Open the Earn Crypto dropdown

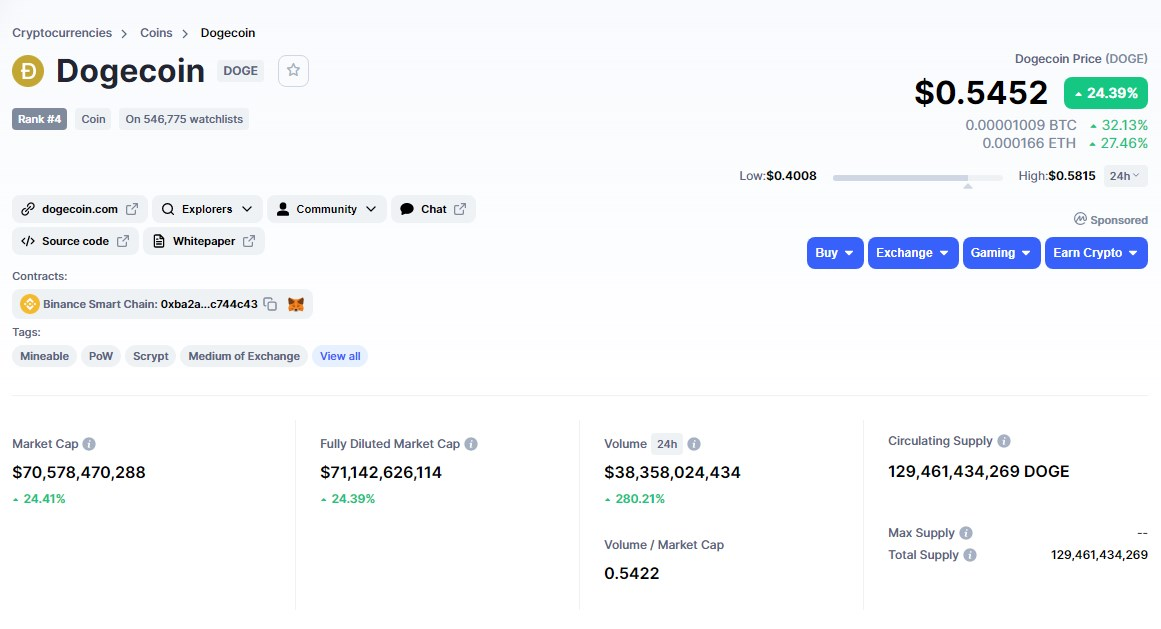(x=1097, y=253)
